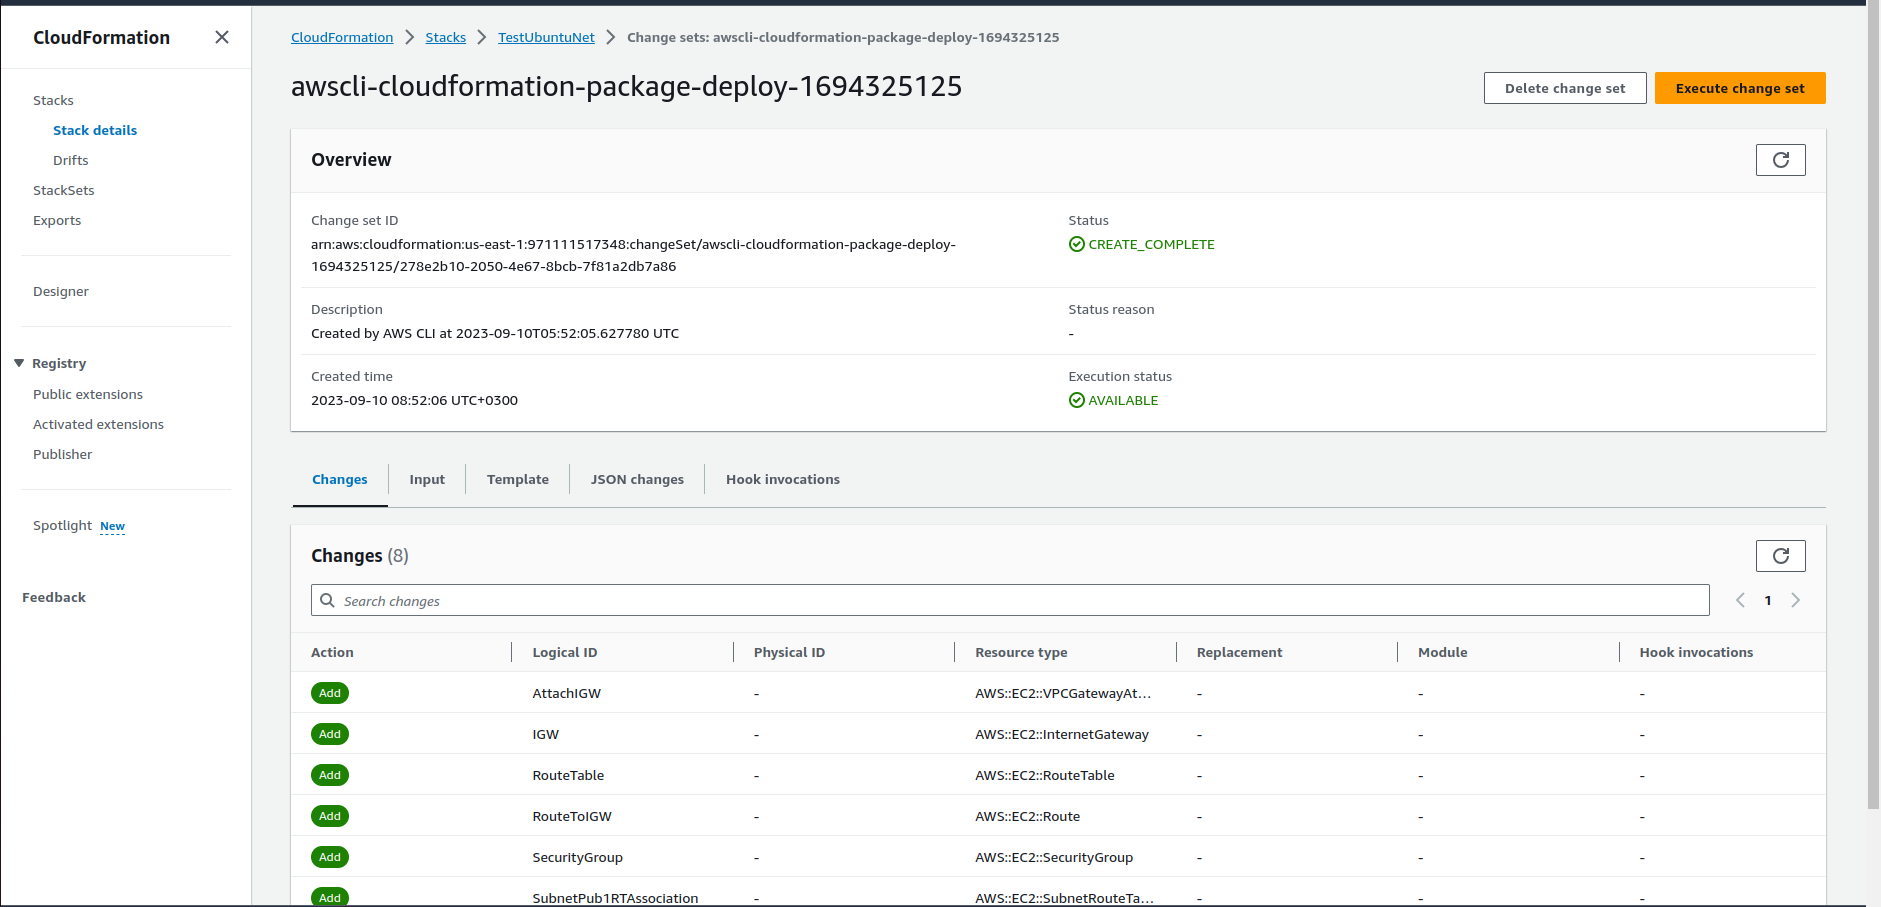1881x907 pixels.
Task: Click the change set ARN text
Action: click(633, 255)
